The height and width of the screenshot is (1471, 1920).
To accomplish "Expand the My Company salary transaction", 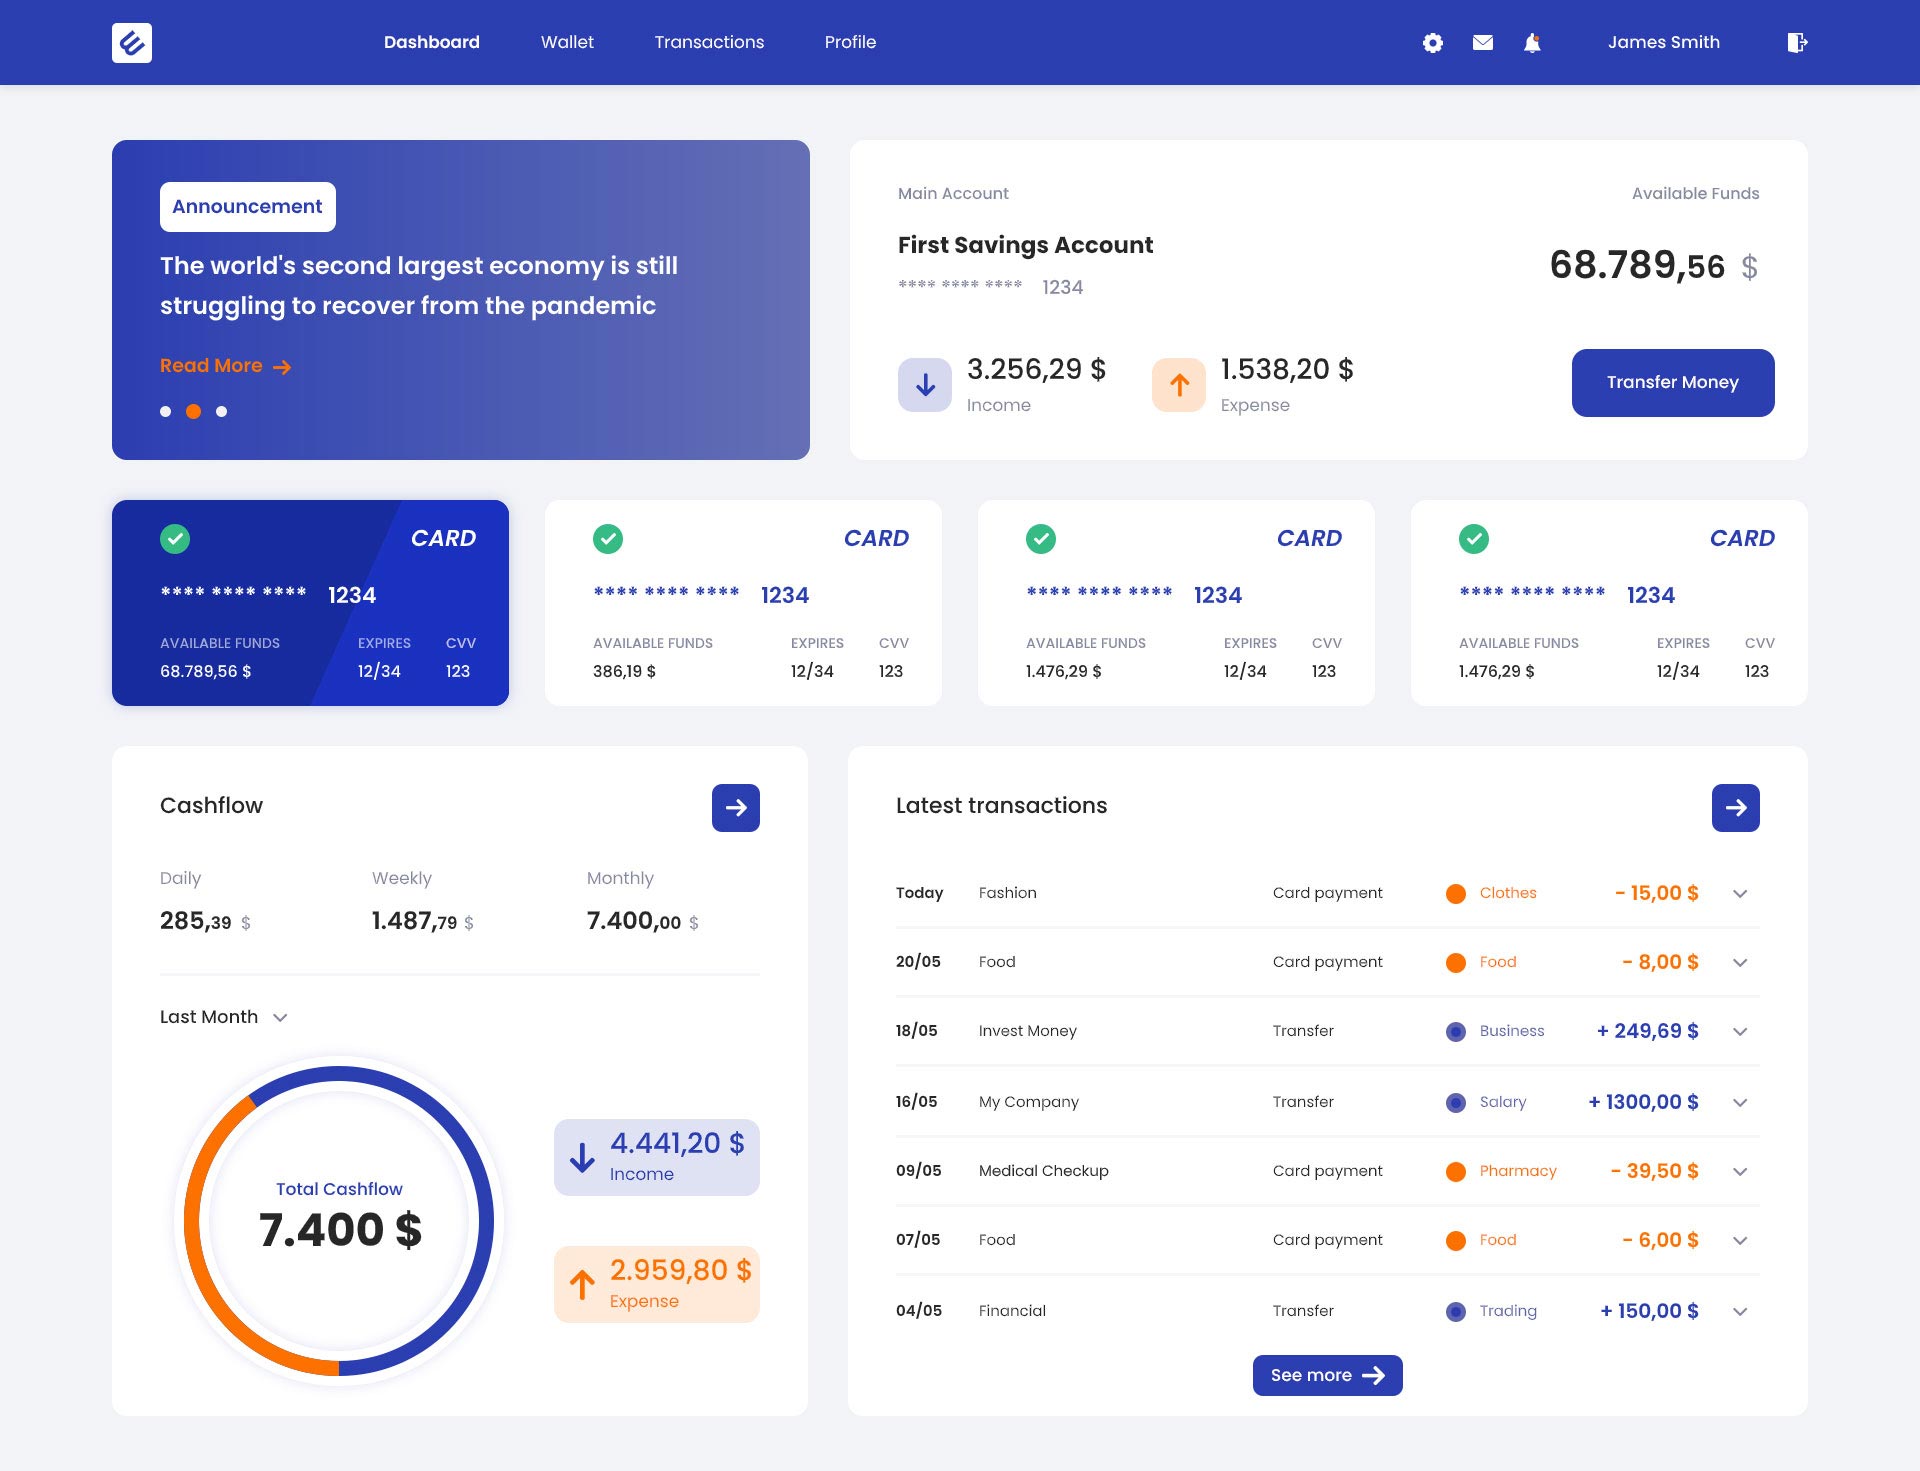I will 1740,1103.
